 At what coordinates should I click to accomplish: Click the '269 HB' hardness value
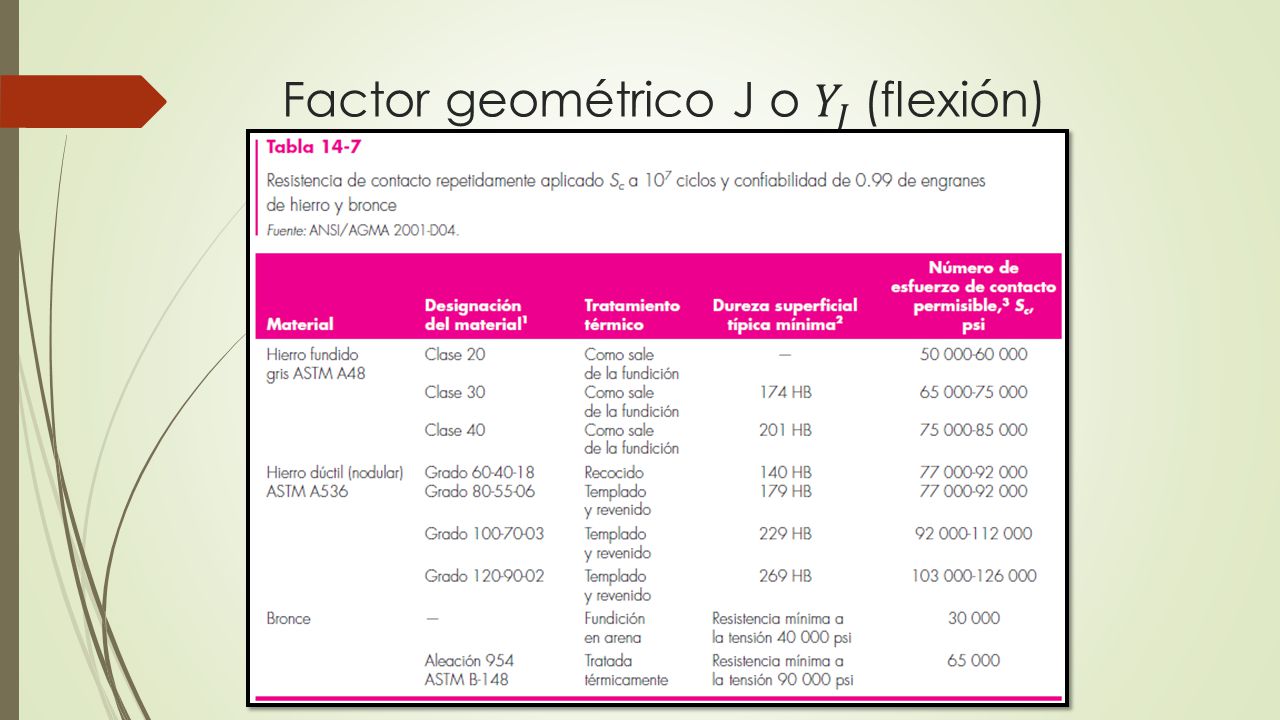[x=786, y=576]
